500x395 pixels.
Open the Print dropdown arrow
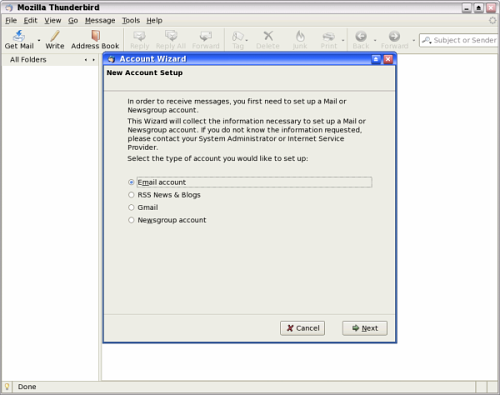tap(343, 40)
